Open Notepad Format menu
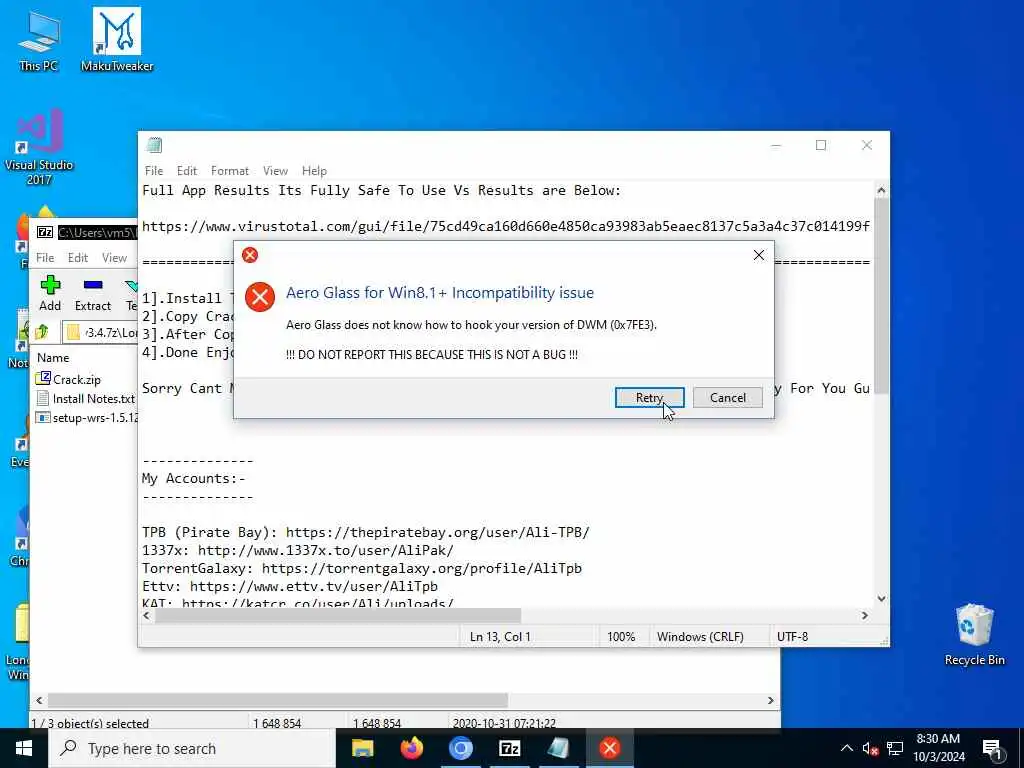Image resolution: width=1024 pixels, height=768 pixels. 230,170
